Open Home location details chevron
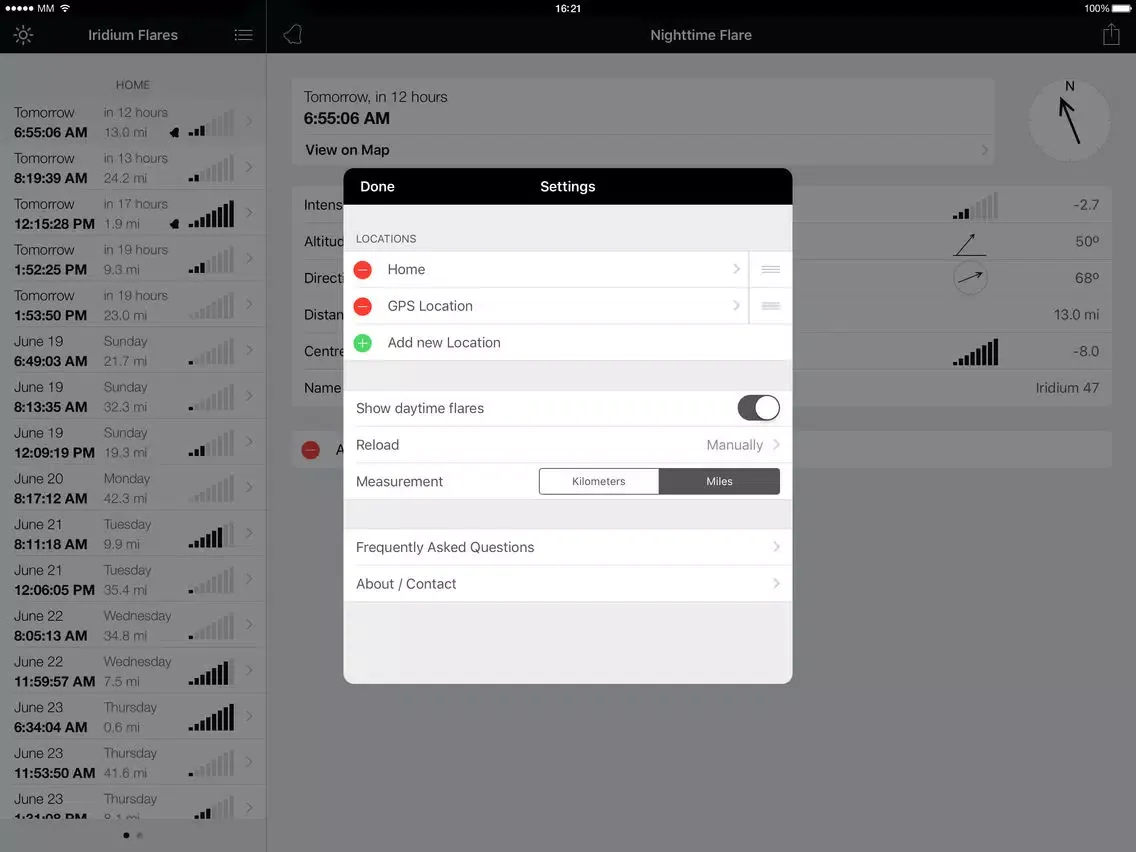The width and height of the screenshot is (1136, 852). click(736, 269)
